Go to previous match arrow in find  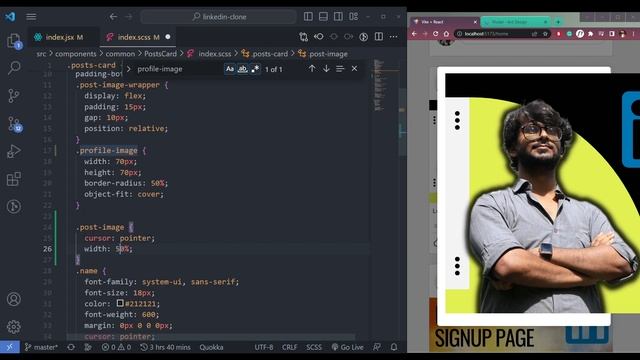pyautogui.click(x=312, y=69)
